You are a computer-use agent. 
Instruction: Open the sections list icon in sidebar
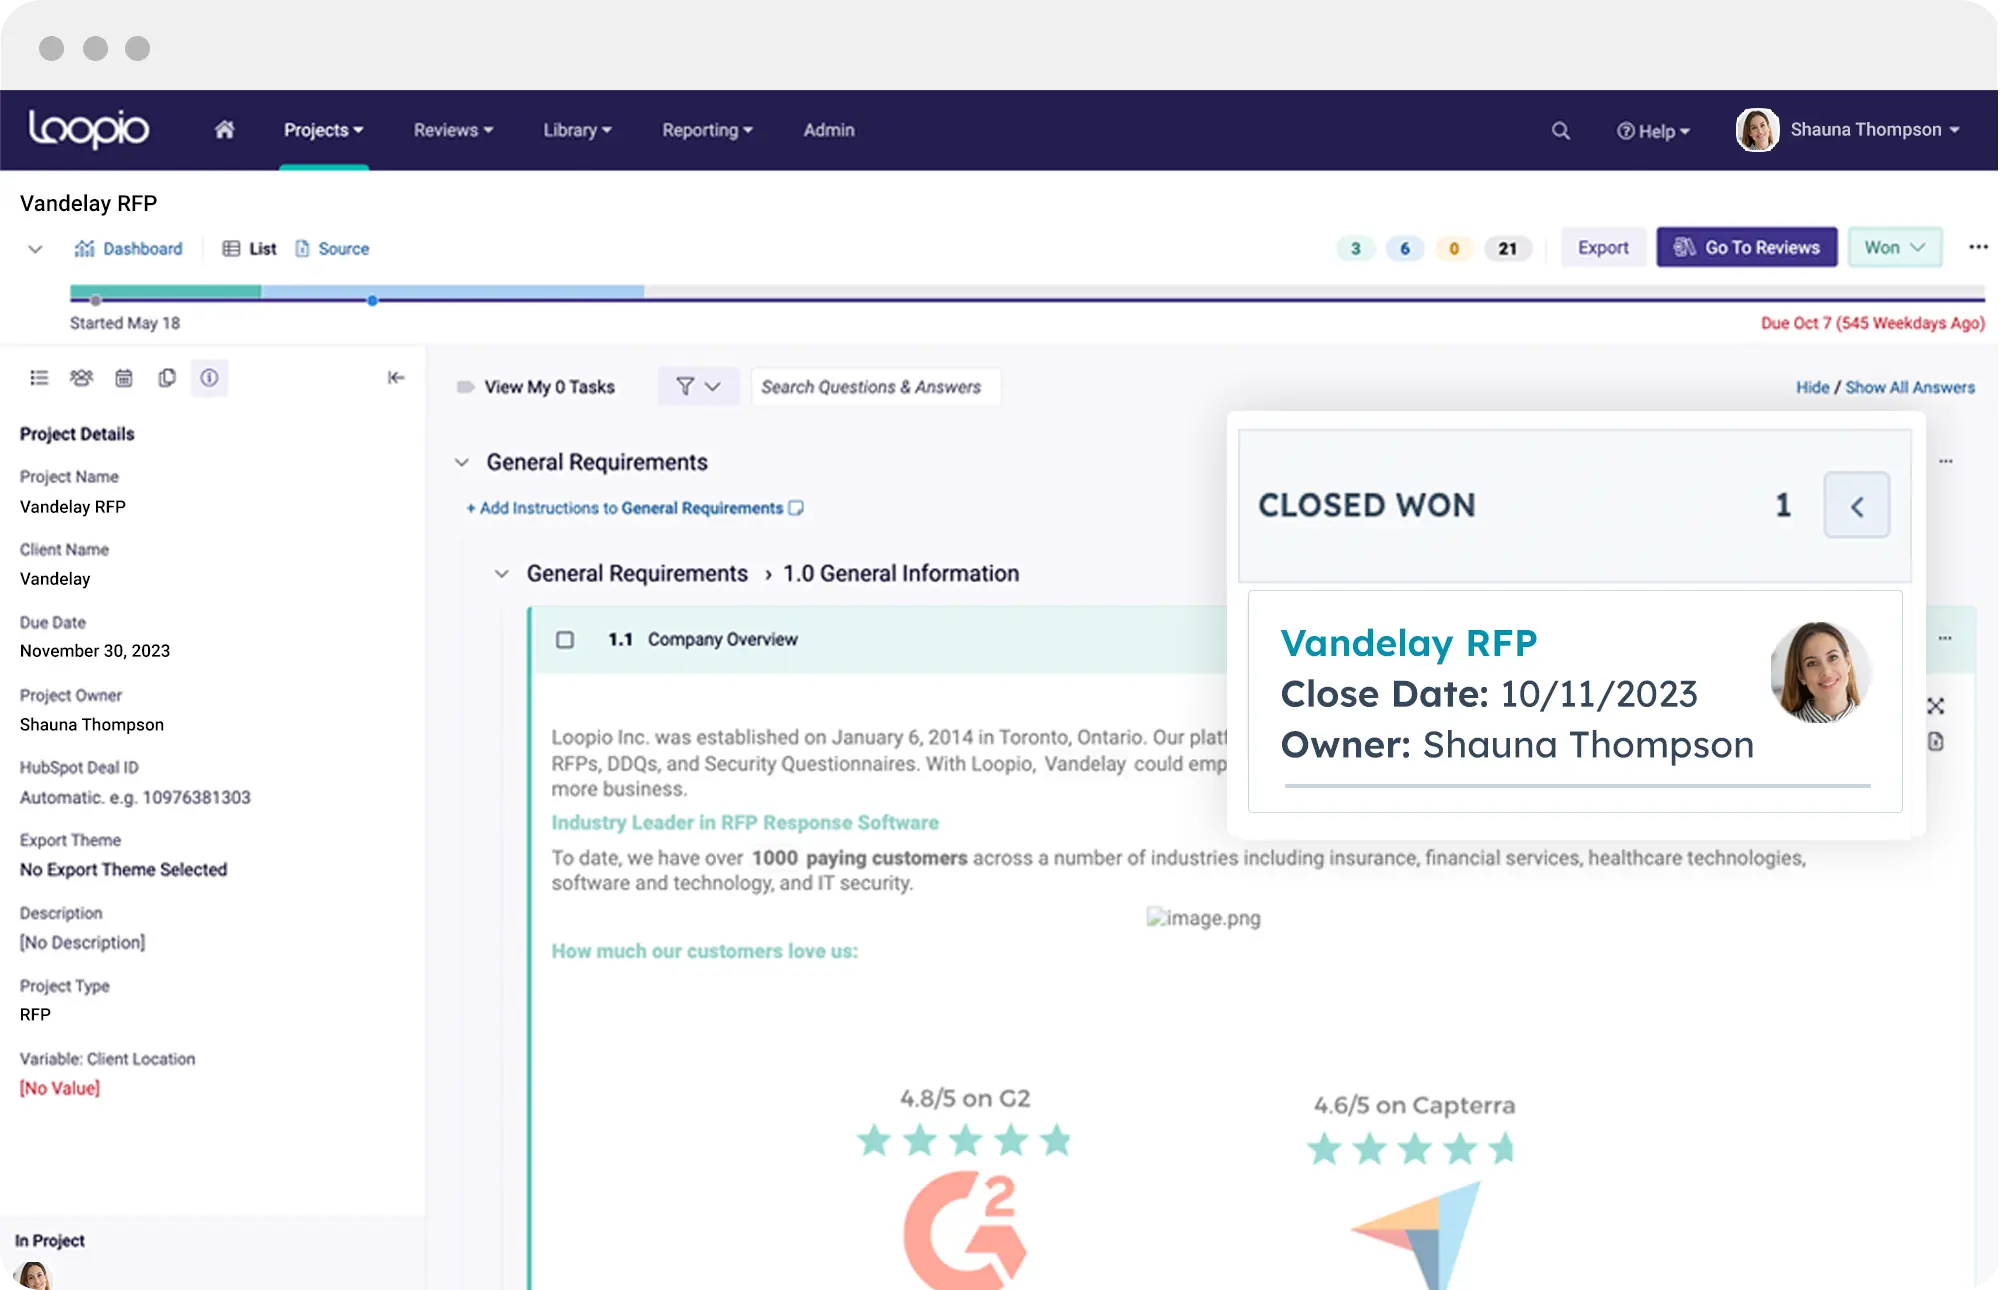(39, 378)
